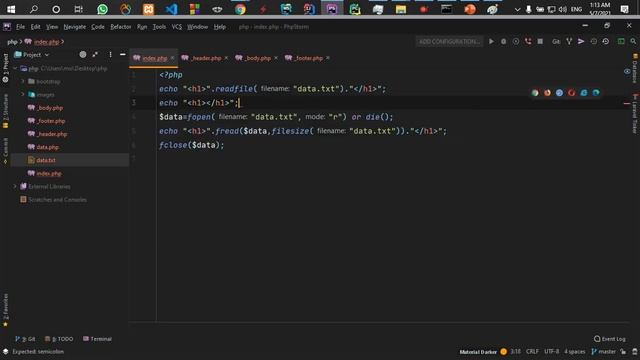Click the master git branch widget

[603, 352]
